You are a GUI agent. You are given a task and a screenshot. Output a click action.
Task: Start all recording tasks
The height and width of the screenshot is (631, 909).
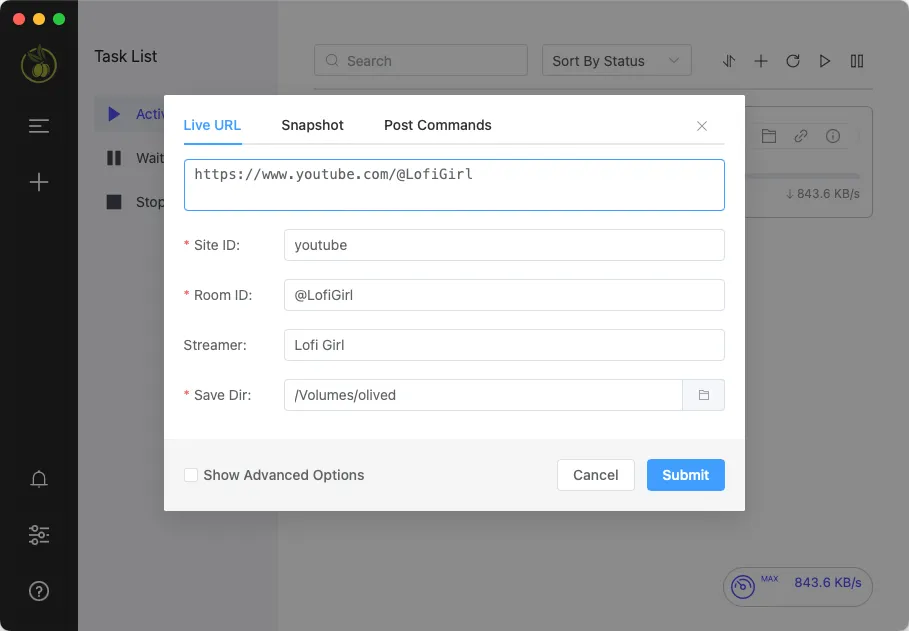coord(825,61)
